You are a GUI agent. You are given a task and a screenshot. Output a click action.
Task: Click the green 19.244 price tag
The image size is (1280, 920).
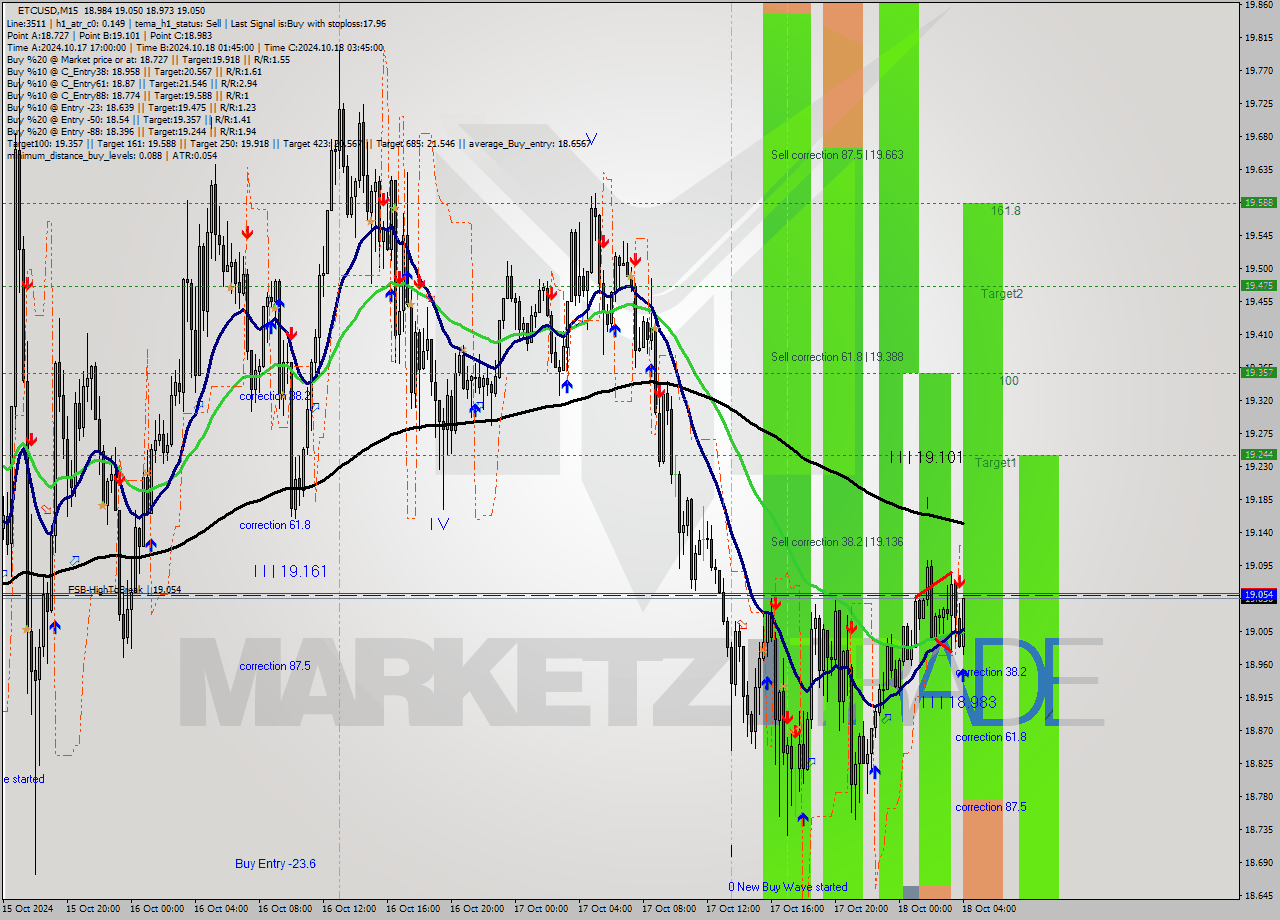pyautogui.click(x=1259, y=454)
